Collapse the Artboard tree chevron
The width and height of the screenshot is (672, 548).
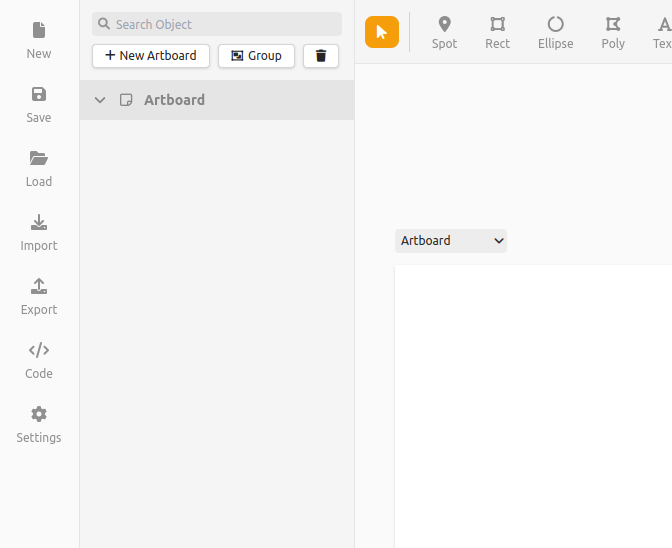100,100
